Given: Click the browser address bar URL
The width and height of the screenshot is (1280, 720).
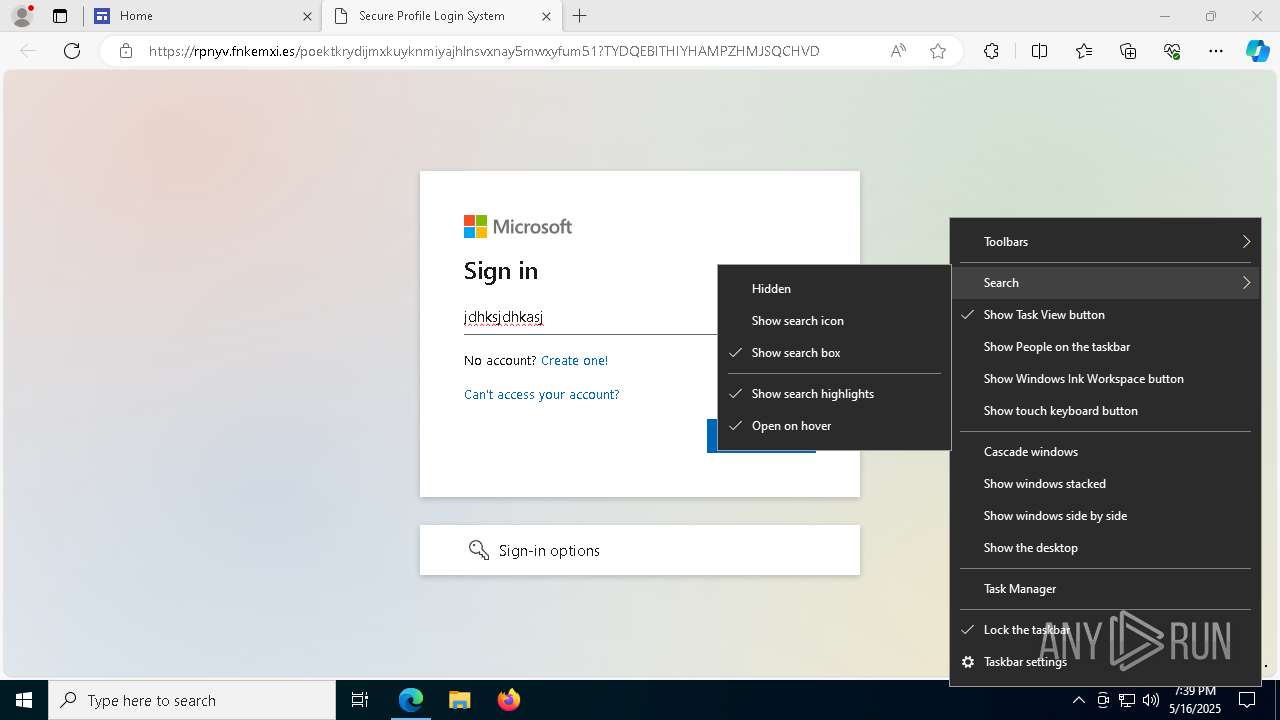Looking at the screenshot, I should (484, 51).
